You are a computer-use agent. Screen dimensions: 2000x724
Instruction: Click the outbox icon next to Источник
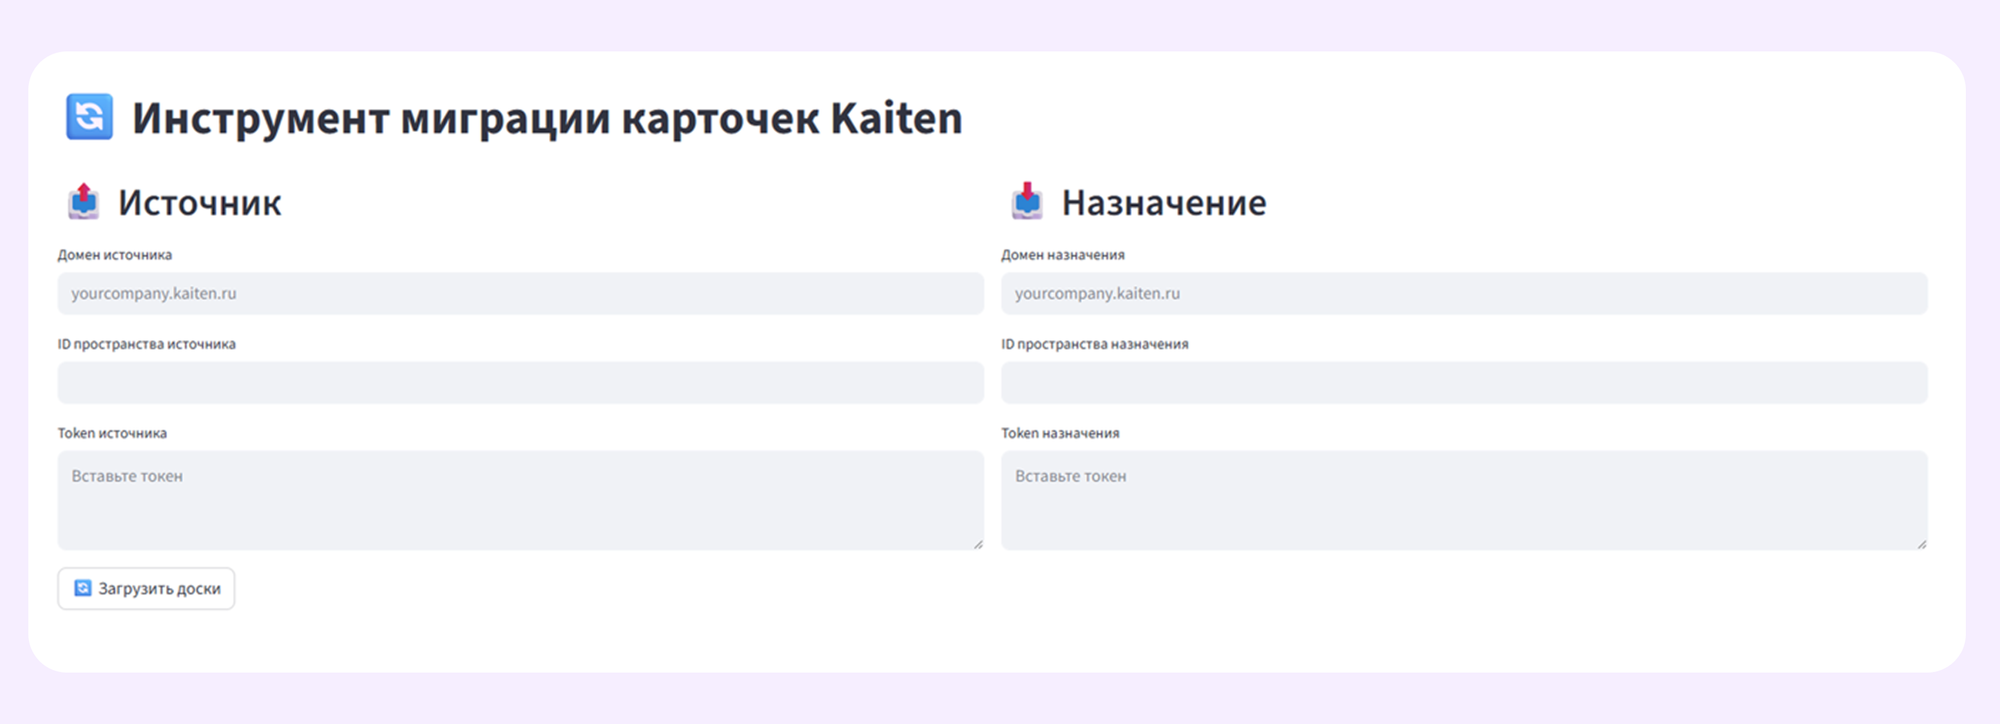pyautogui.click(x=84, y=202)
